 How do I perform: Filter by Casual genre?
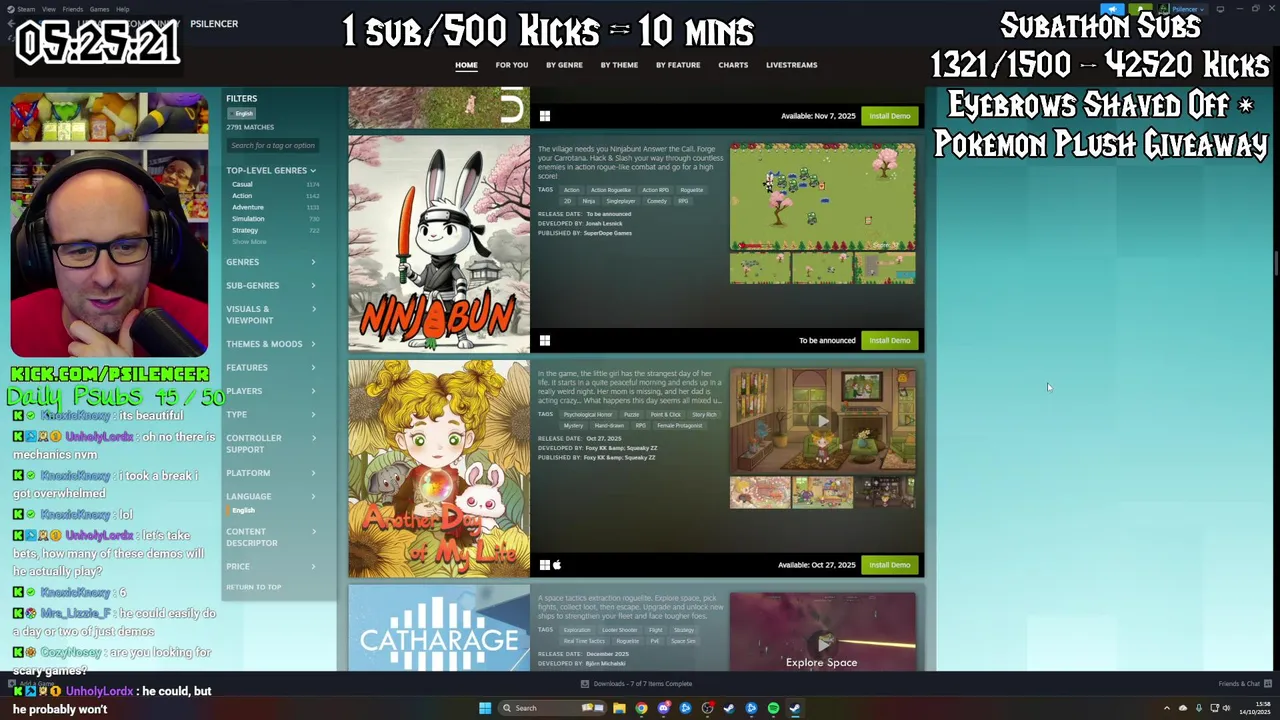(243, 184)
